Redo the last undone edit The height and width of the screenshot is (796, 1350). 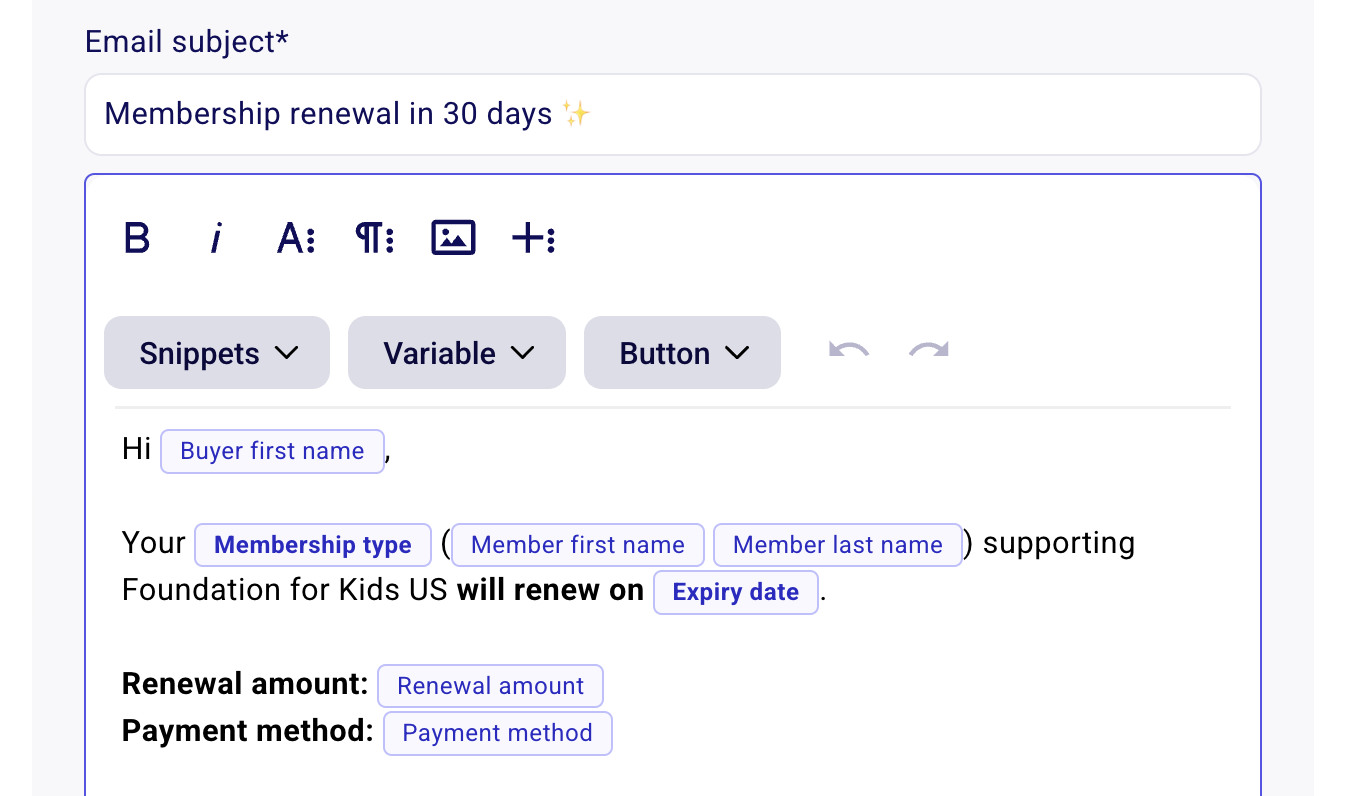tap(929, 351)
